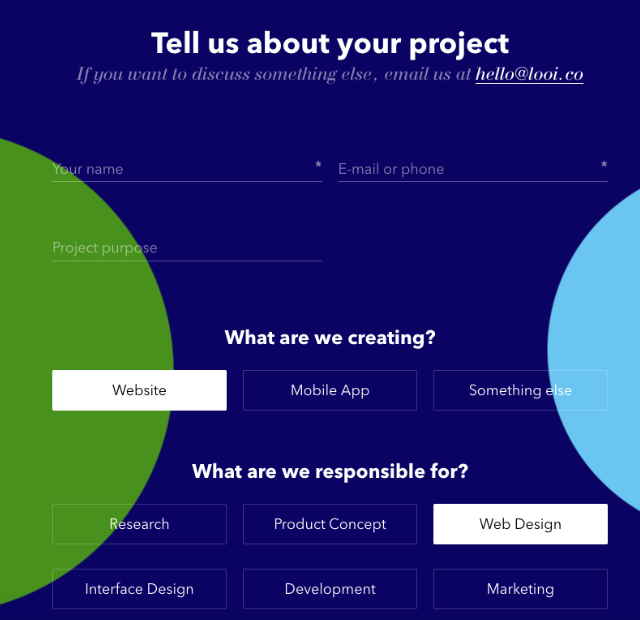Check the Marketing responsibility button

[x=520, y=589]
